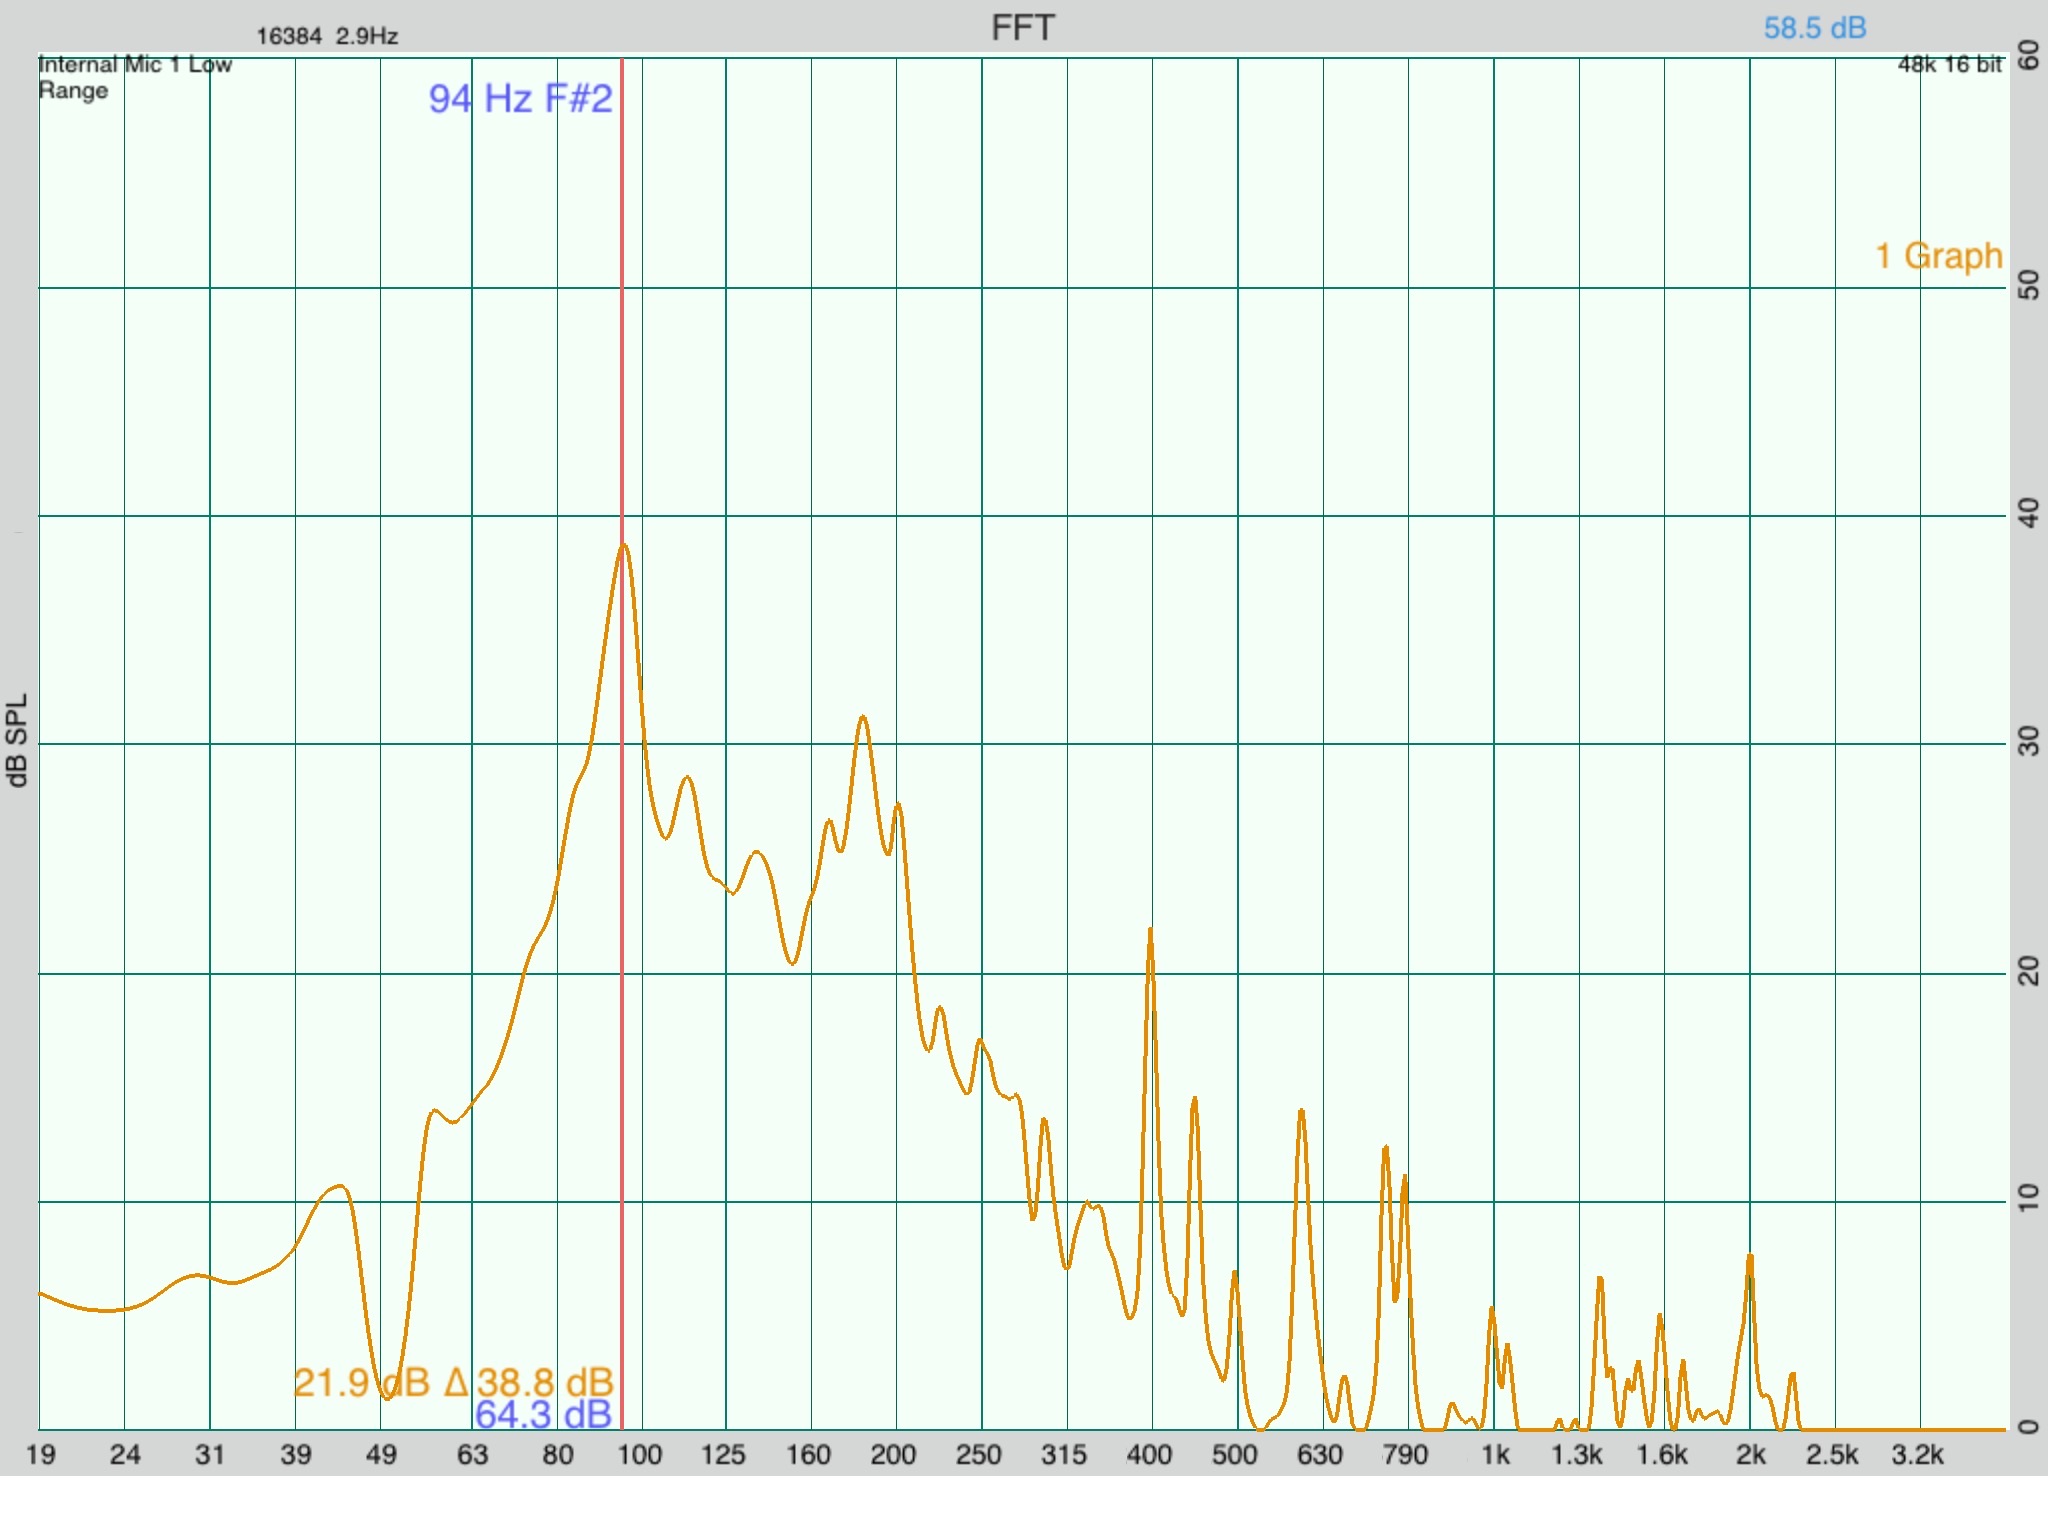Tap the 60 dB scale marking
This screenshot has height=1536, width=2048.
pos(2029,56)
